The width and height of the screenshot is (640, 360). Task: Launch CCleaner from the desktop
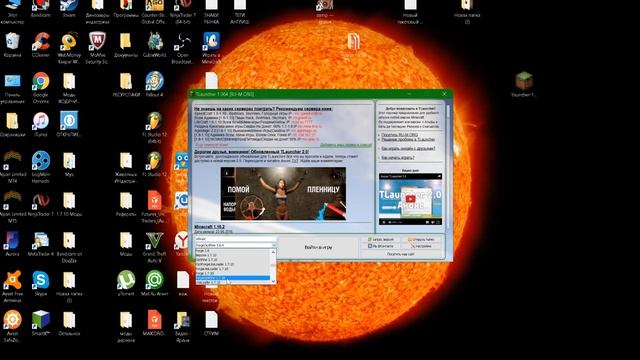pos(40,45)
